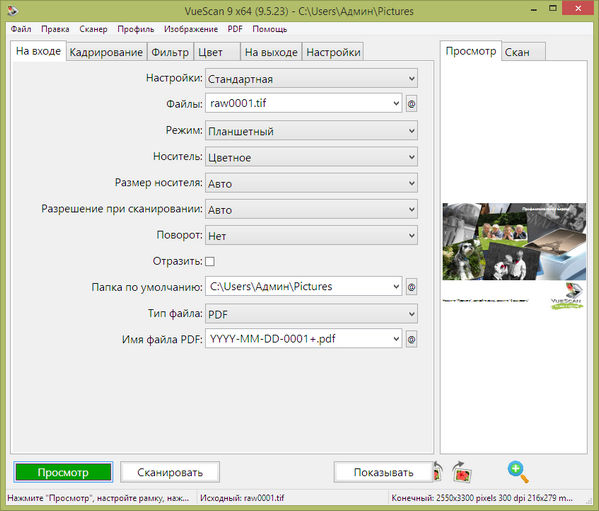The width and height of the screenshot is (599, 511).
Task: Click the @ button beside Папка по умолчанию
Action: [x=411, y=287]
